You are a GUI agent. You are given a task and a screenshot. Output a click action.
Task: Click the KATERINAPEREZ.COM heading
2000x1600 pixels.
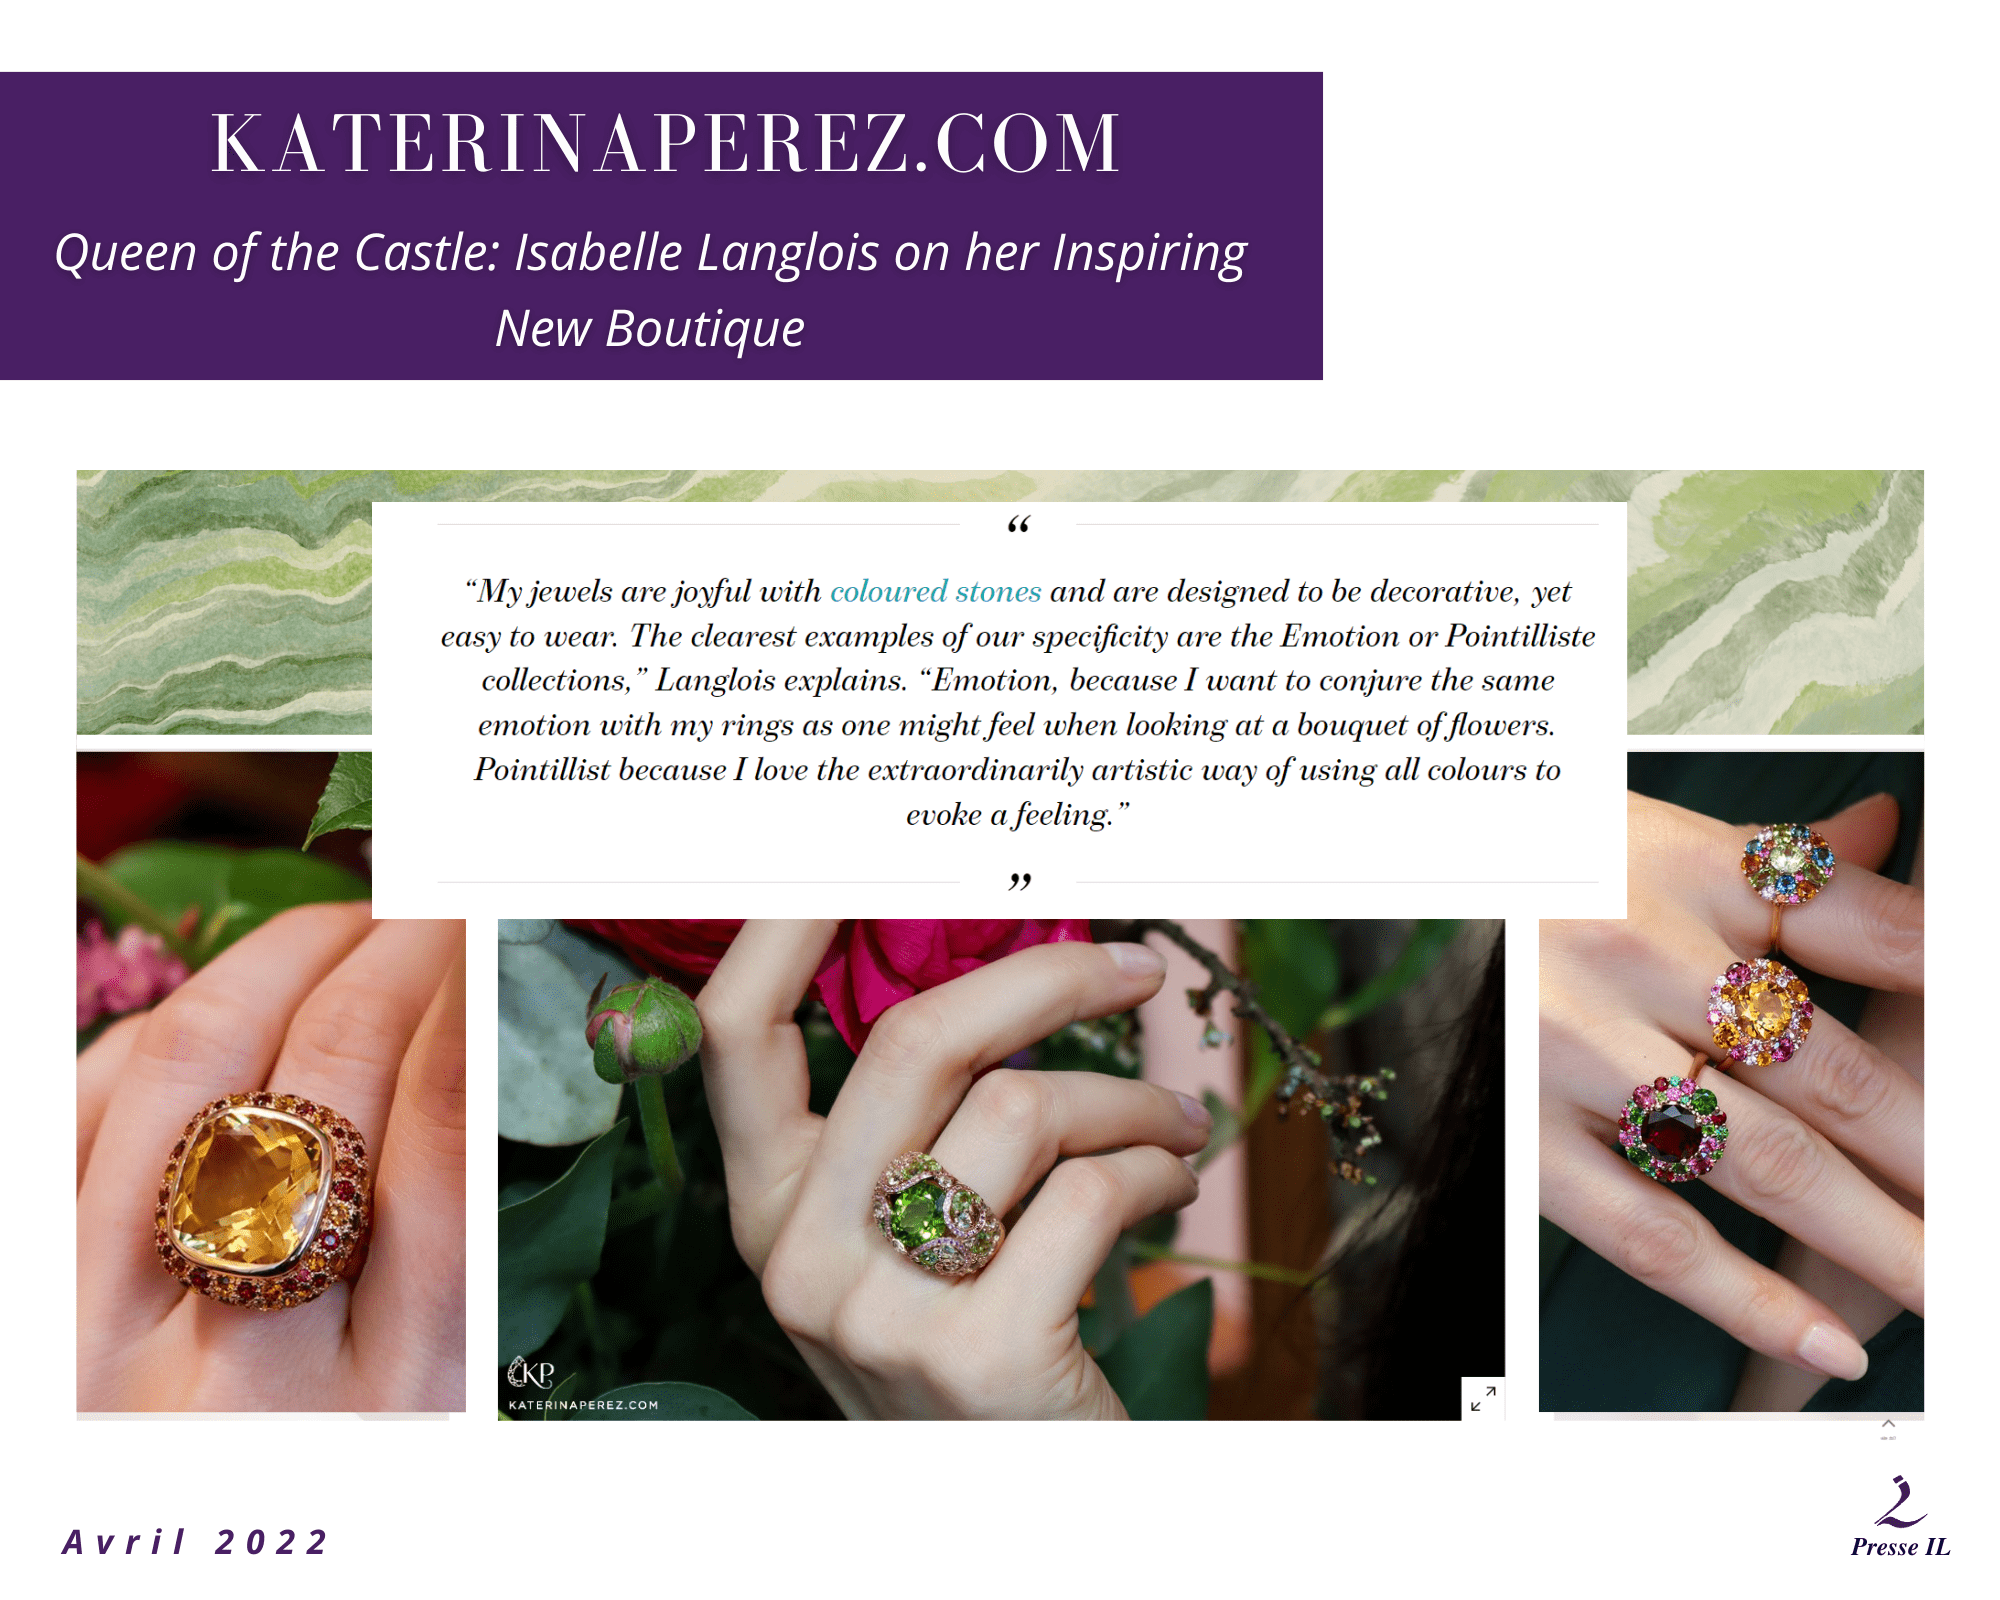point(665,144)
